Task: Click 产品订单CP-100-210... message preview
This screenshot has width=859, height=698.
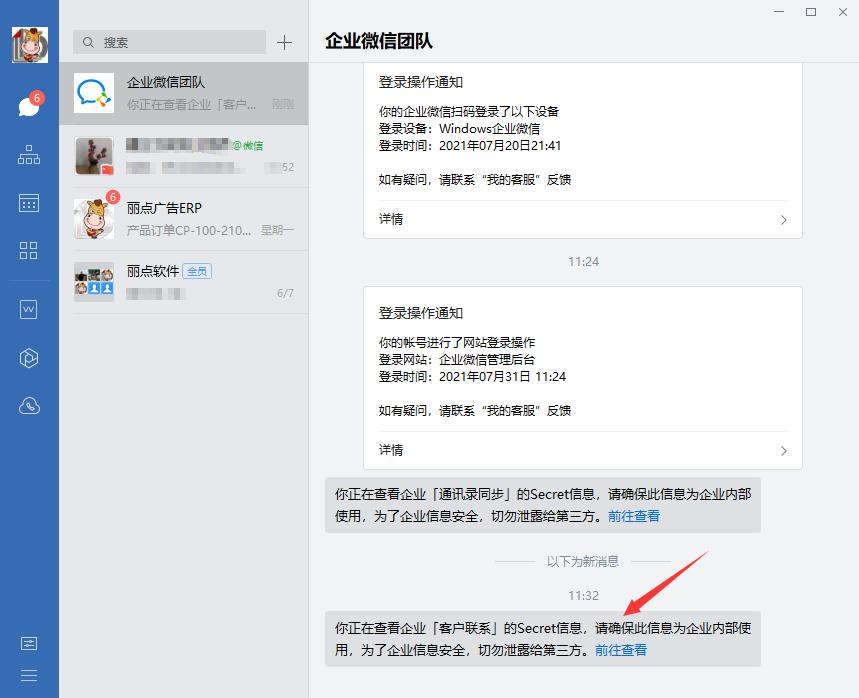Action: click(x=189, y=231)
